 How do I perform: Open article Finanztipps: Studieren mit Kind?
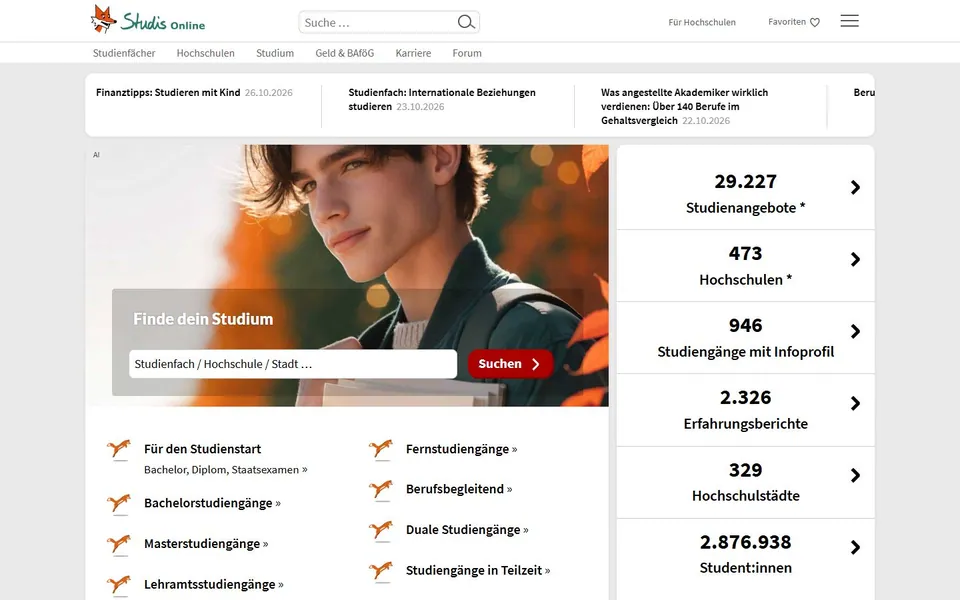[168, 92]
